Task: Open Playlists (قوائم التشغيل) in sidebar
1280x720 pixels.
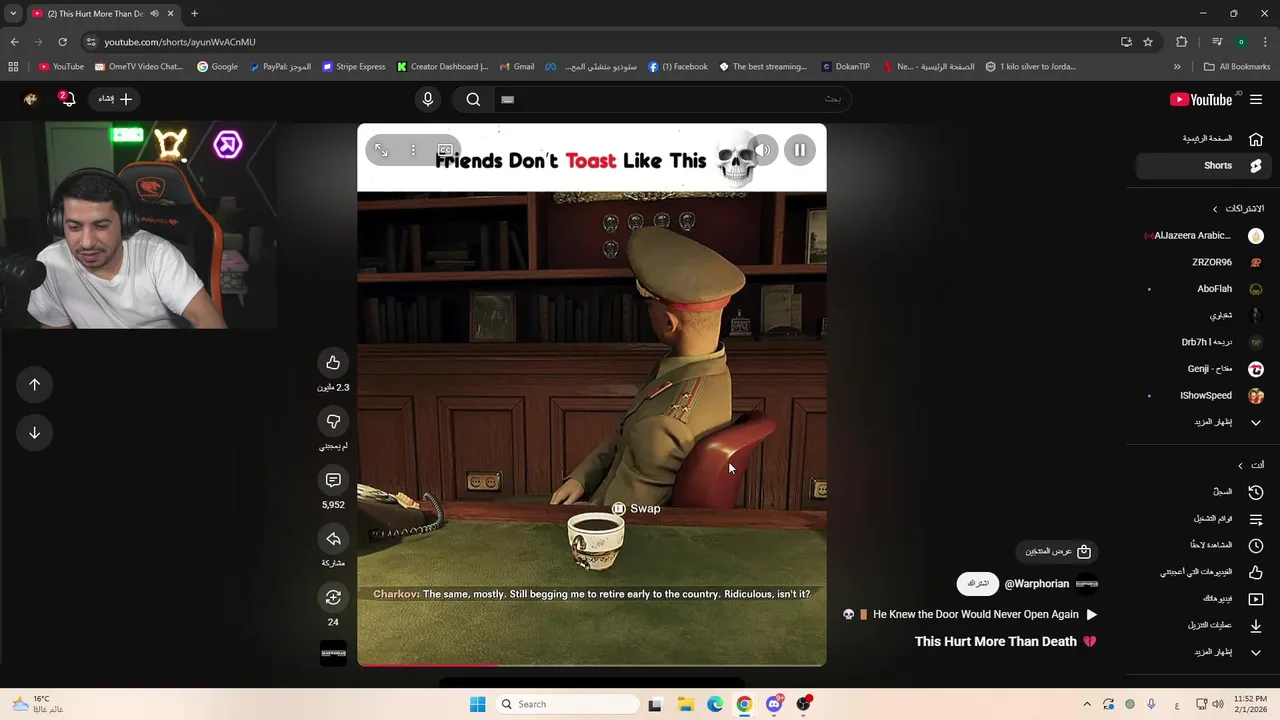Action: 1203,519
